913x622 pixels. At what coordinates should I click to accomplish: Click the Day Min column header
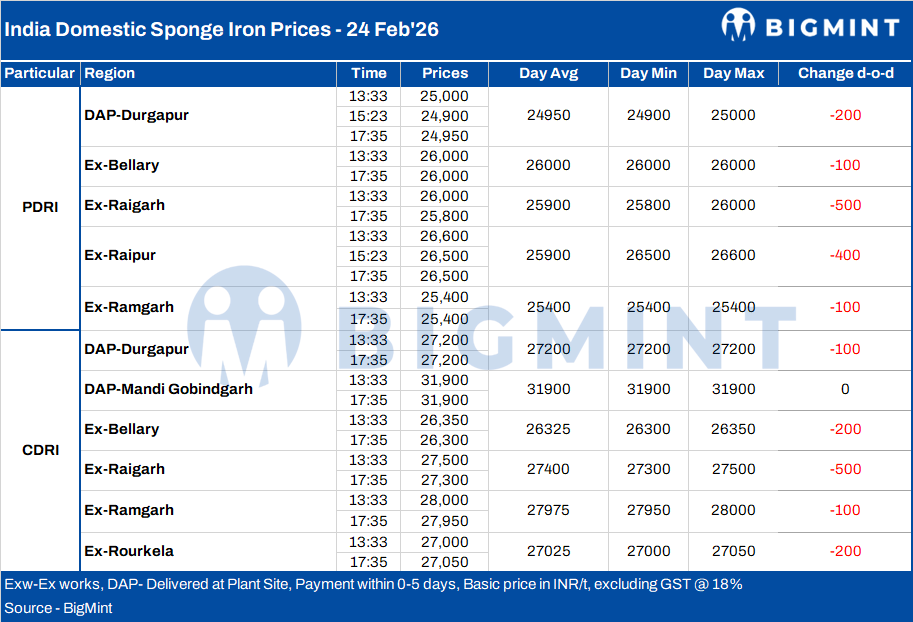coord(648,73)
